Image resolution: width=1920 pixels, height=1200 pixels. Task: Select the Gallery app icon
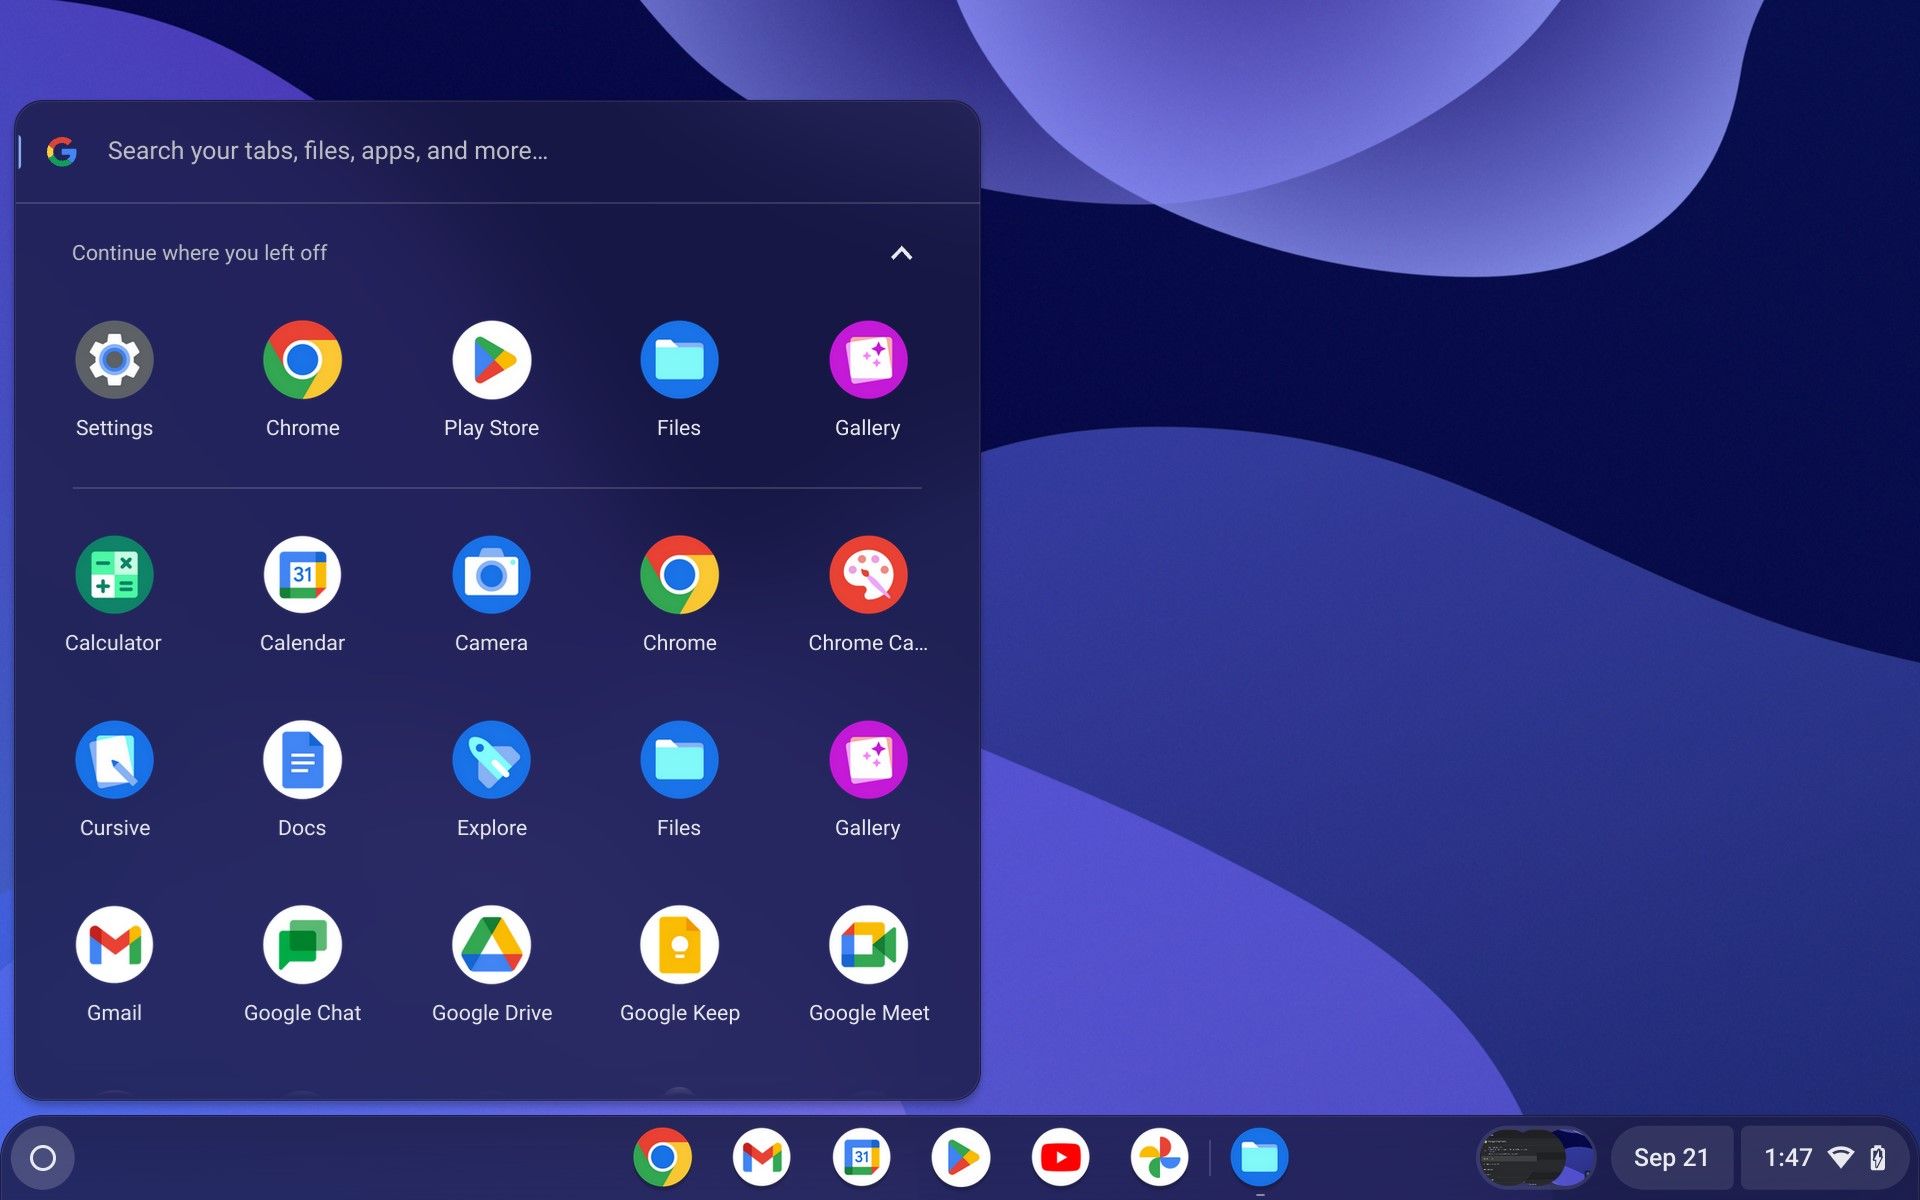[x=868, y=359]
